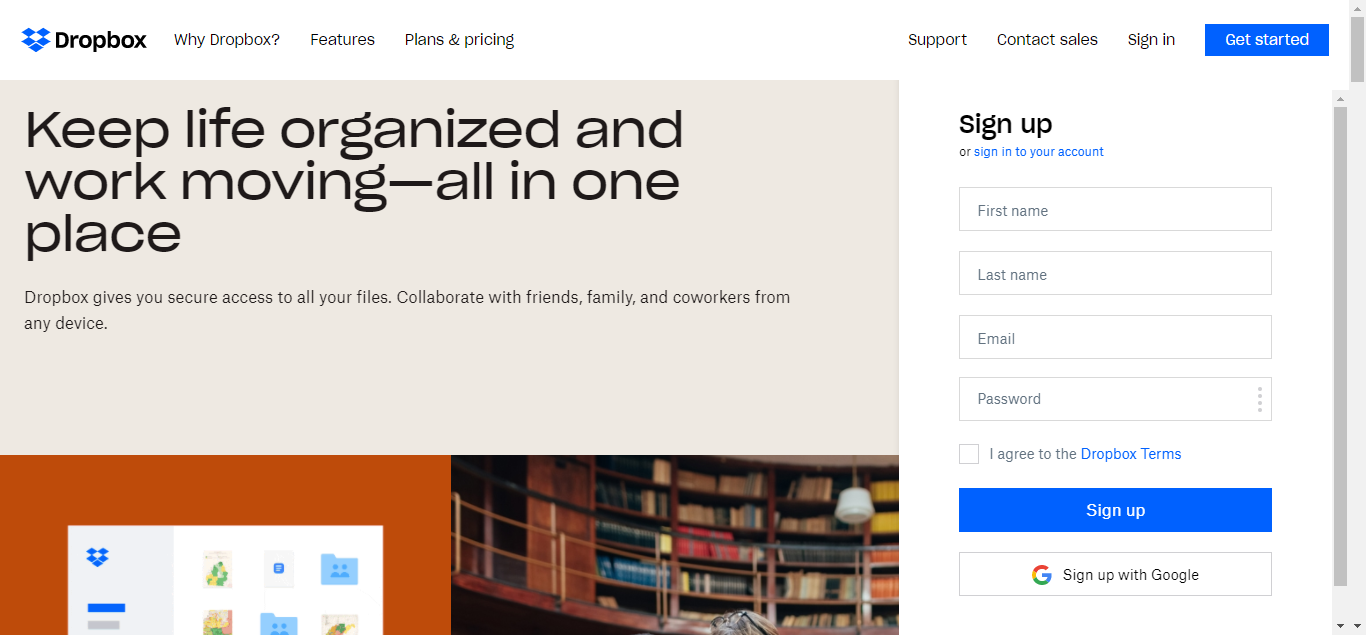
Task: Click "Sign in" in the top navigation
Action: tap(1151, 40)
